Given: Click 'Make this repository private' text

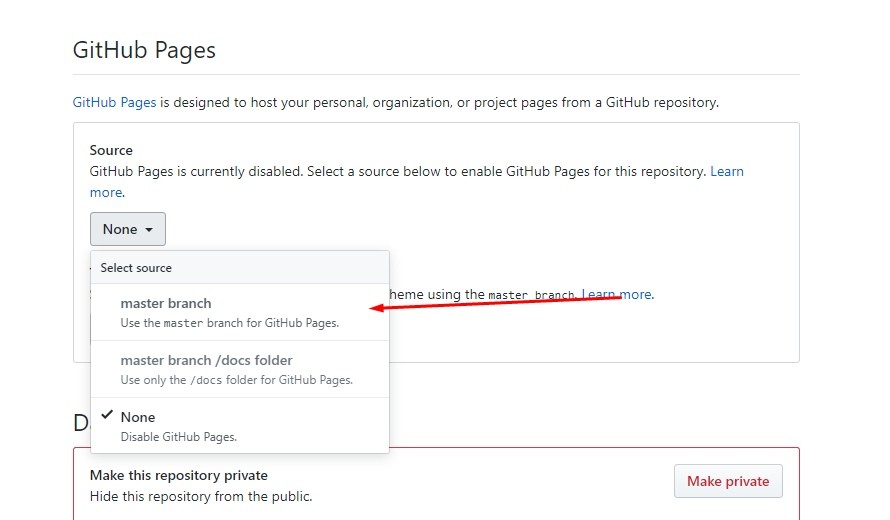Looking at the screenshot, I should (179, 475).
